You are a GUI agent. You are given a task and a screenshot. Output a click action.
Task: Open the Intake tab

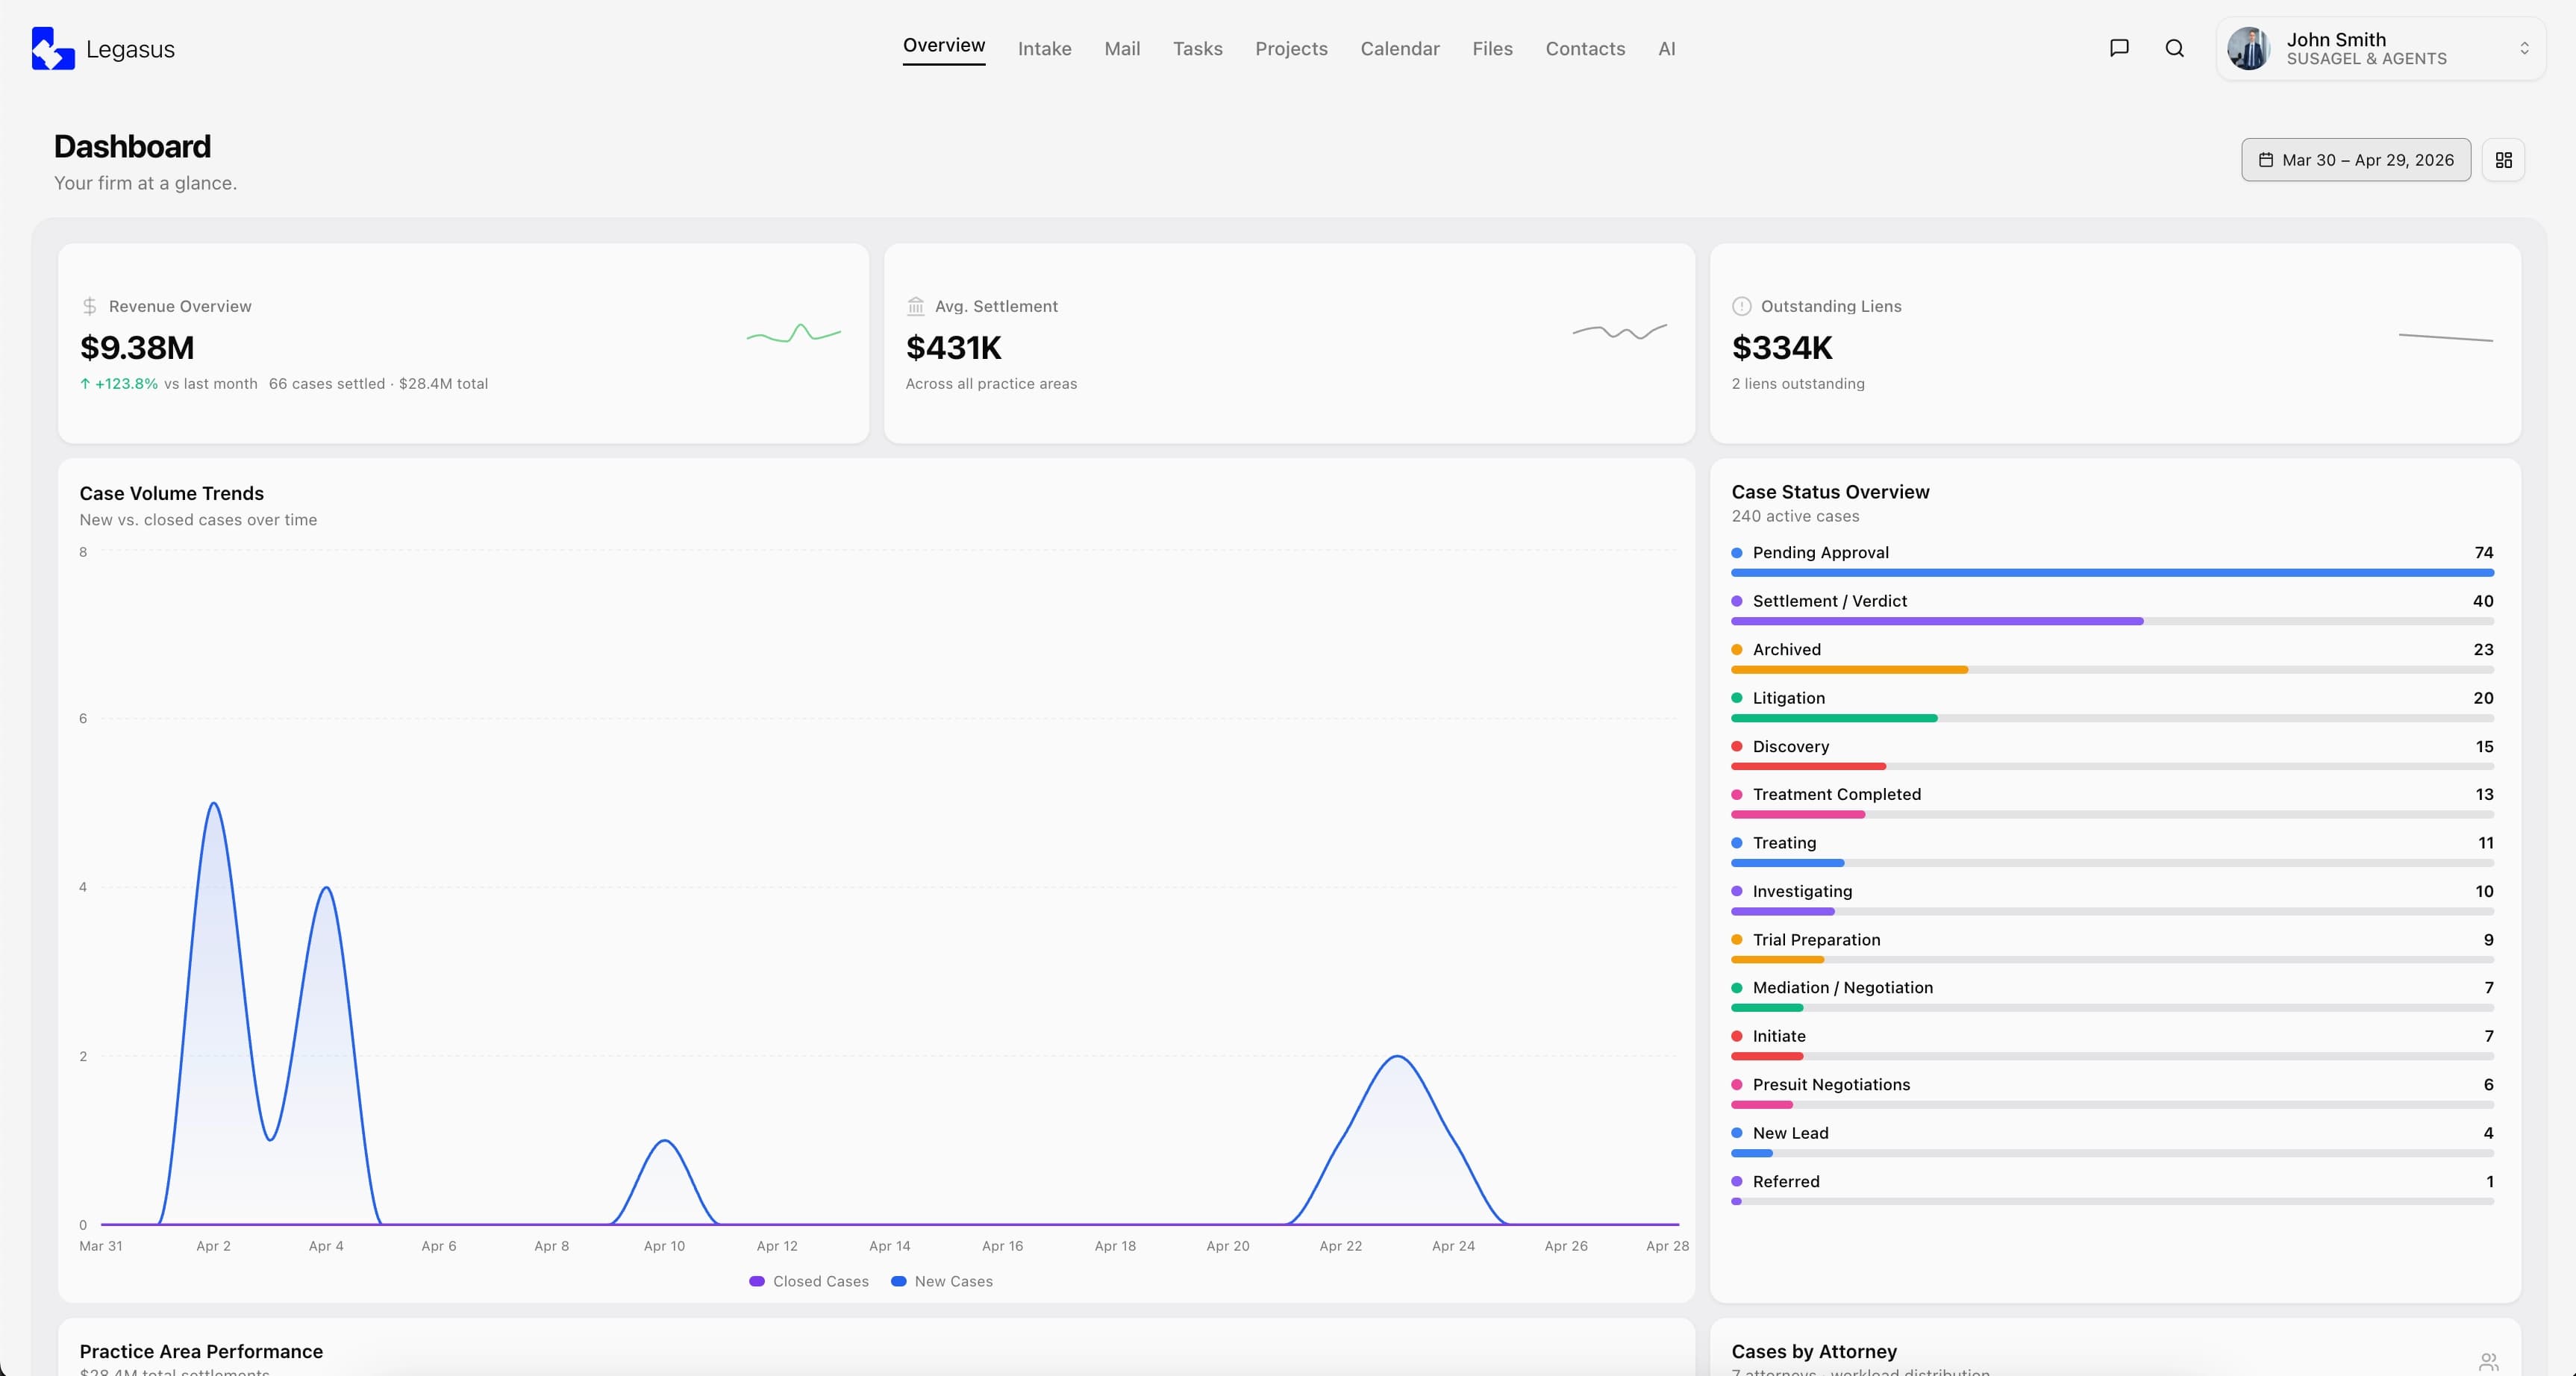click(x=1044, y=48)
